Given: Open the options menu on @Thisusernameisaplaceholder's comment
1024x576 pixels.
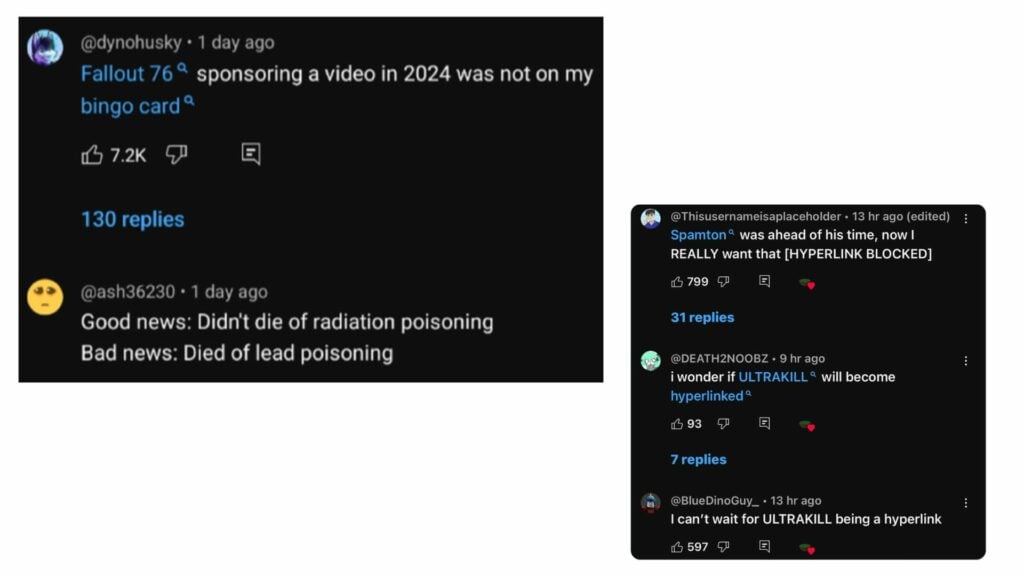Looking at the screenshot, I should click(x=965, y=217).
